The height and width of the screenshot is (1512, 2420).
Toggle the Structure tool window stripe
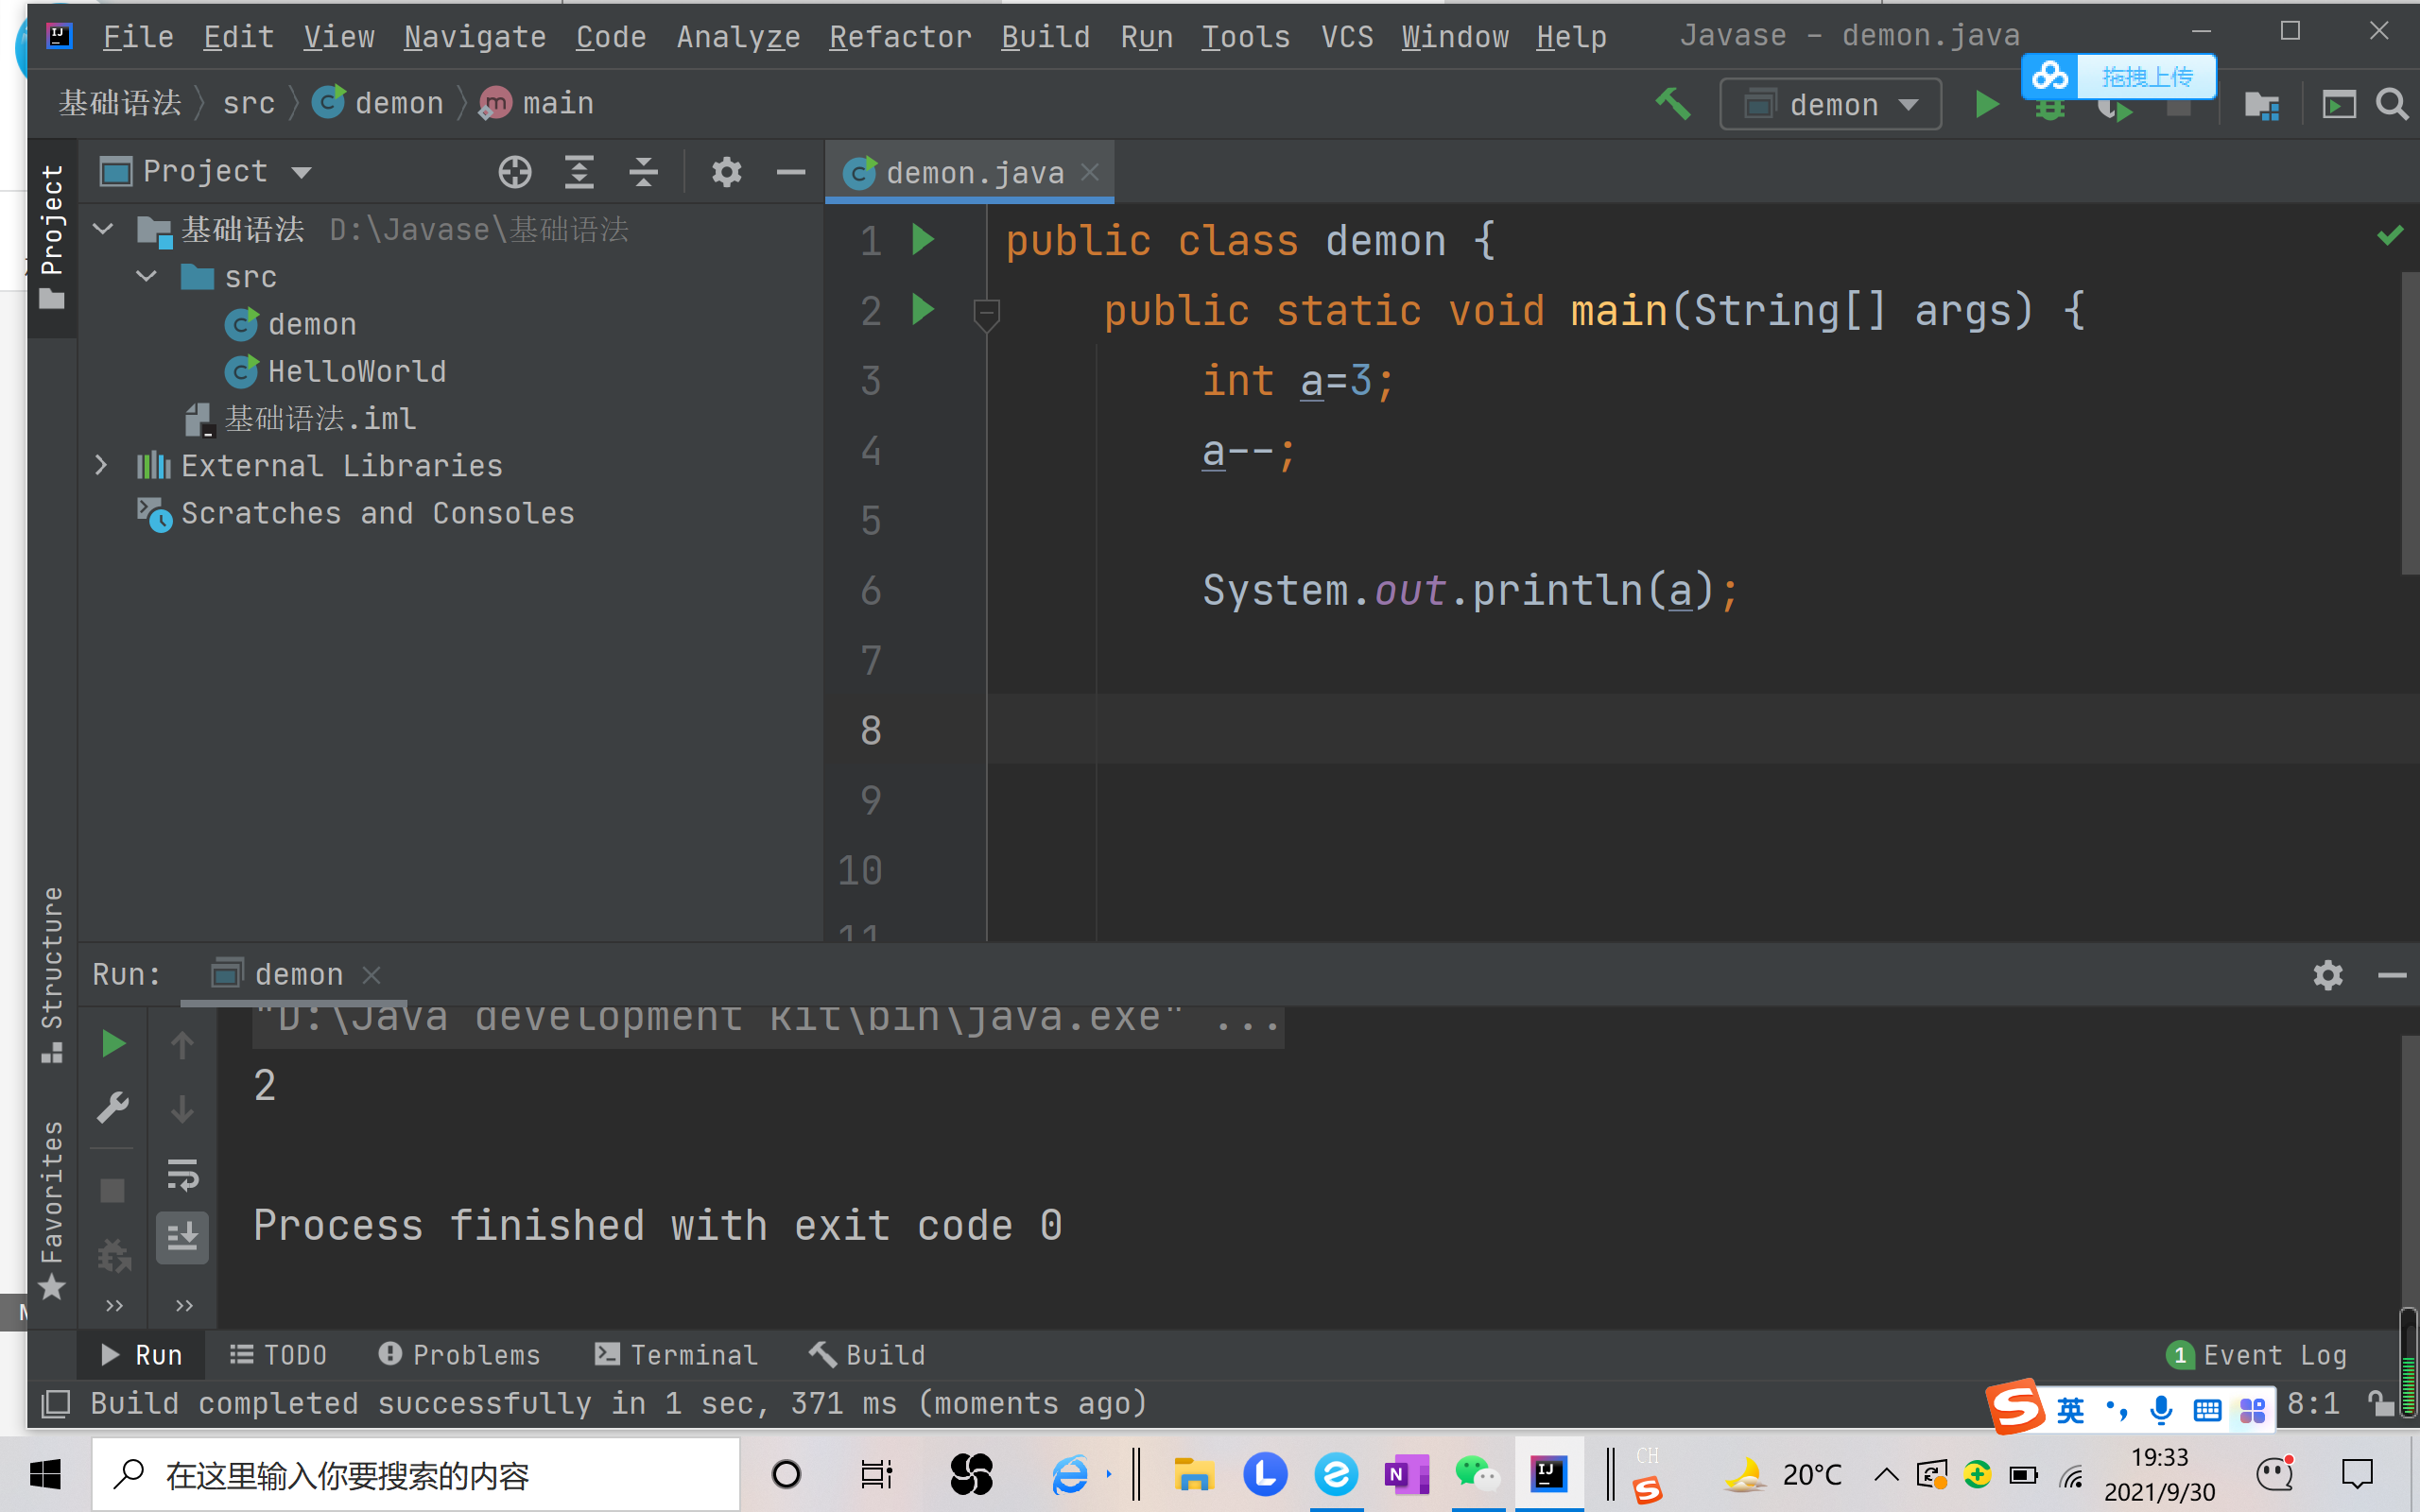pos(52,972)
